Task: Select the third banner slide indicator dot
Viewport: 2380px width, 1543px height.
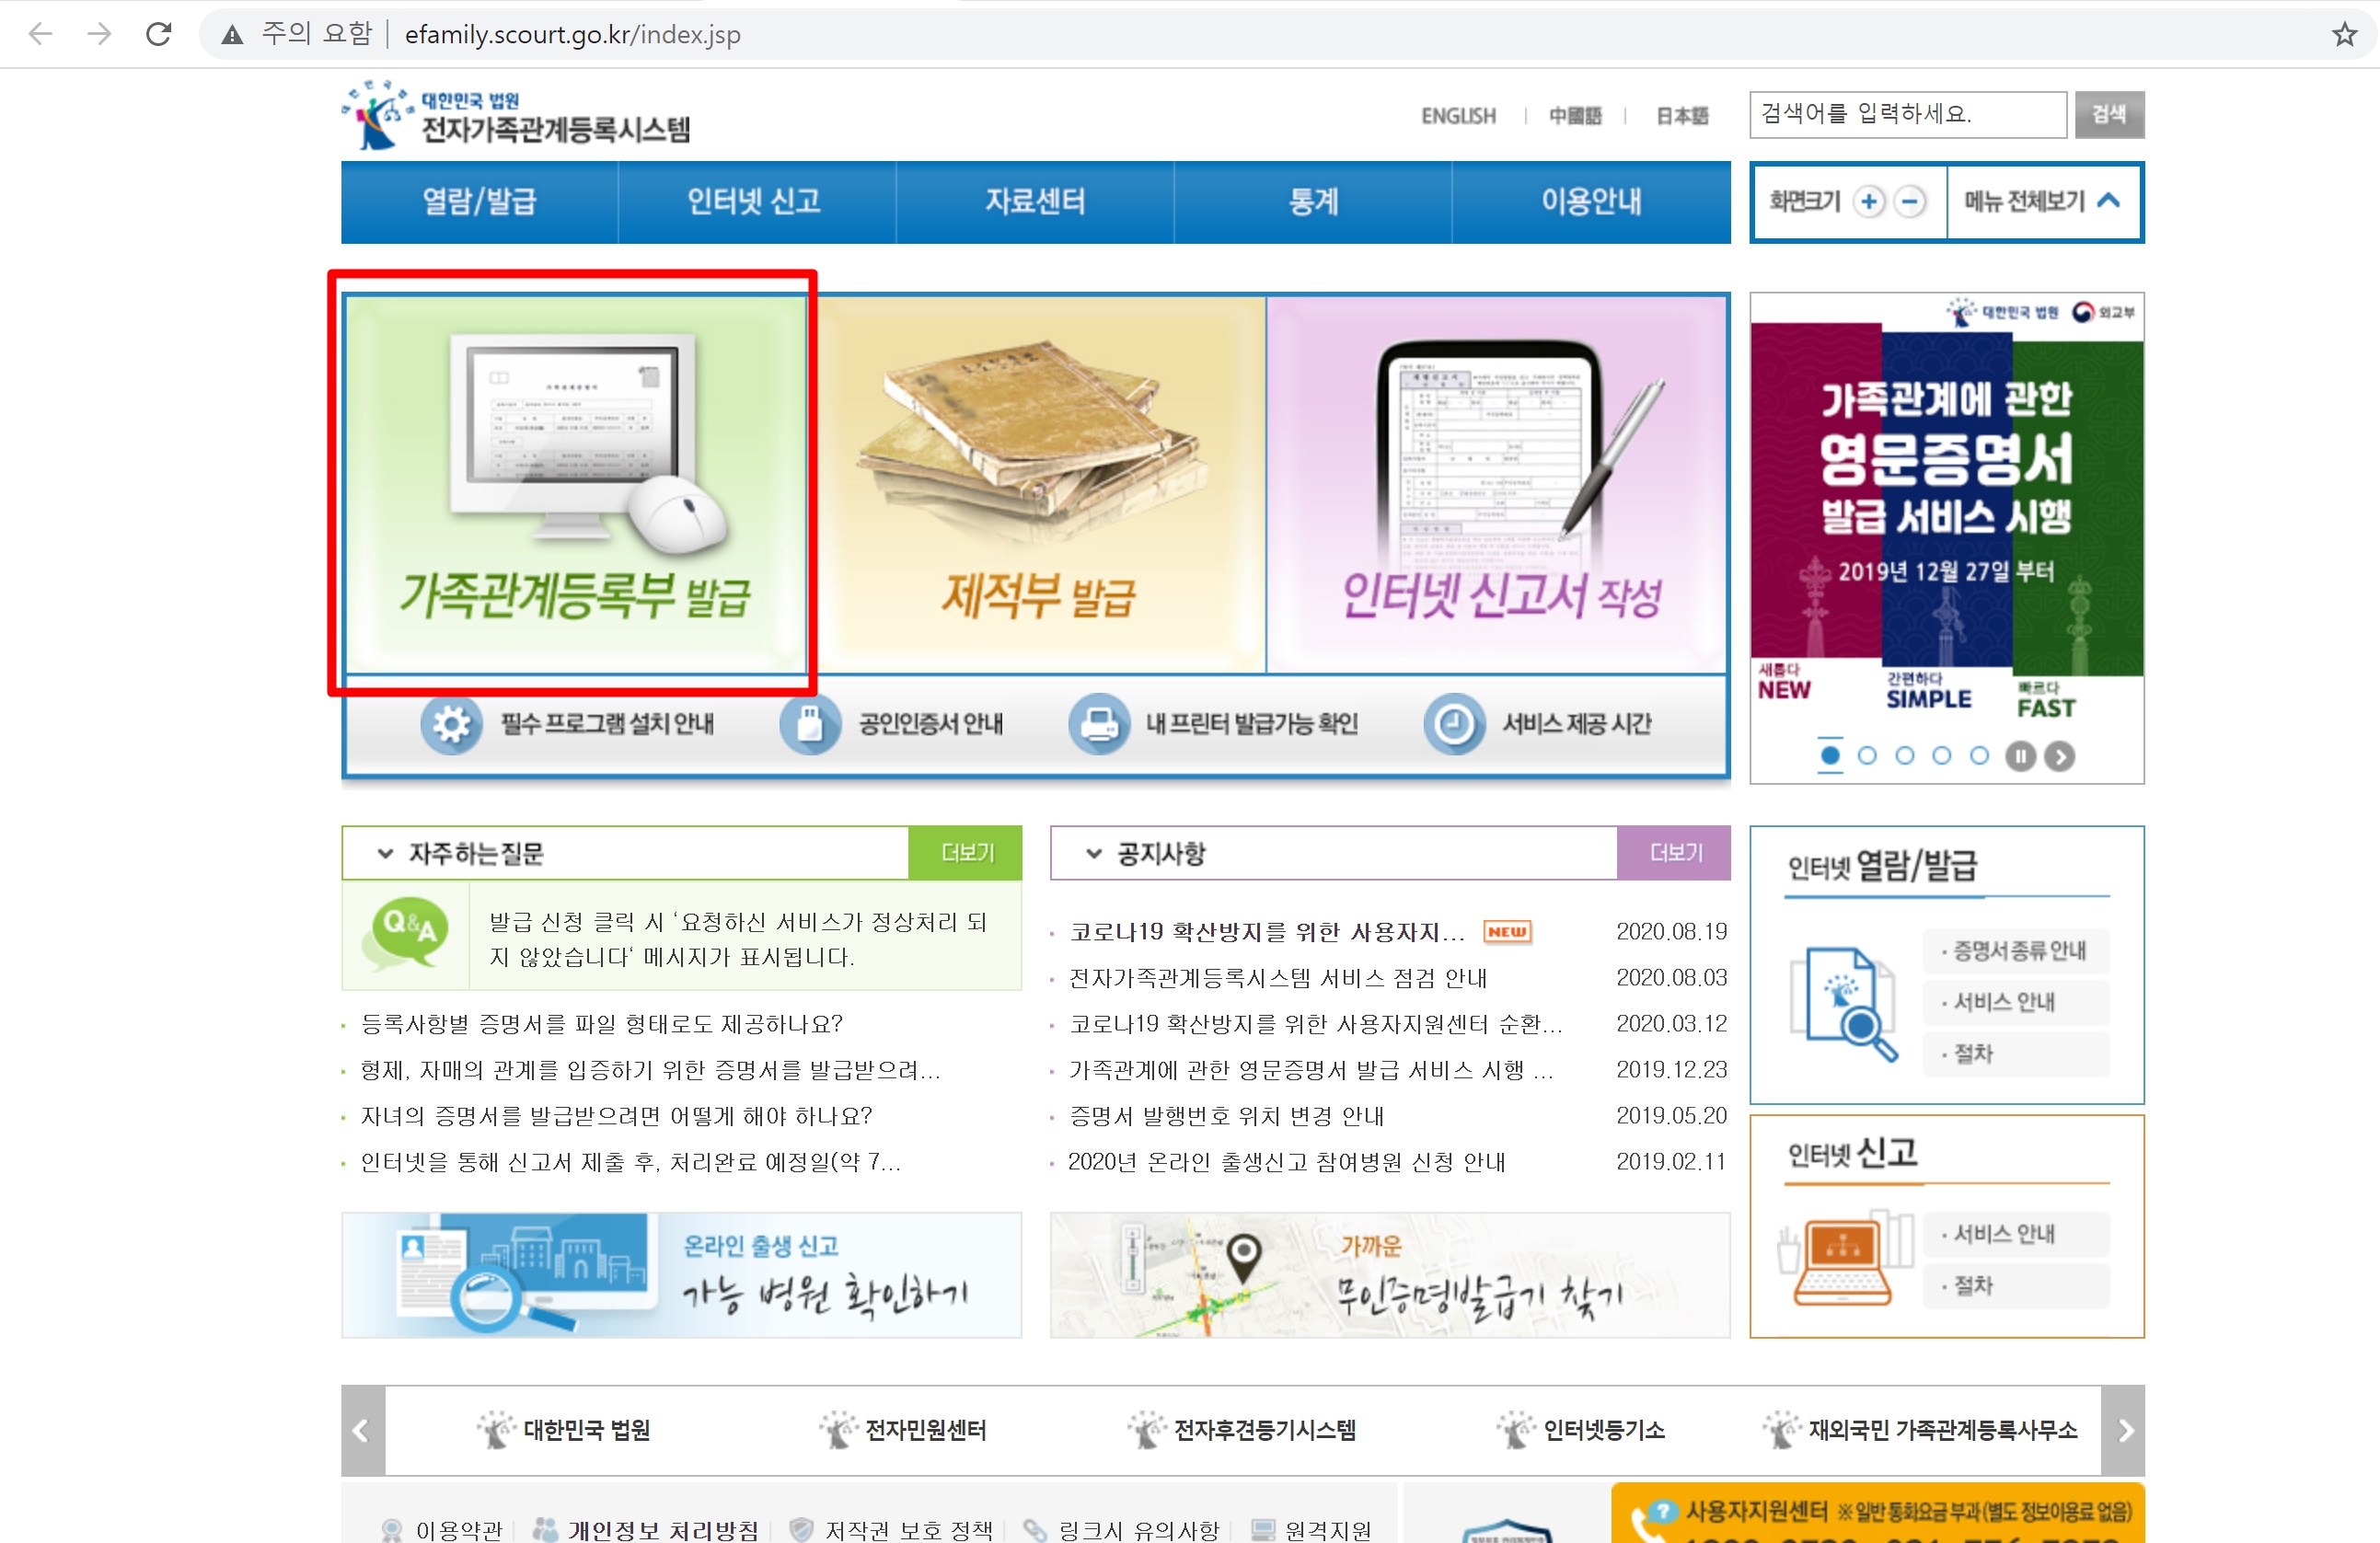Action: point(1905,755)
